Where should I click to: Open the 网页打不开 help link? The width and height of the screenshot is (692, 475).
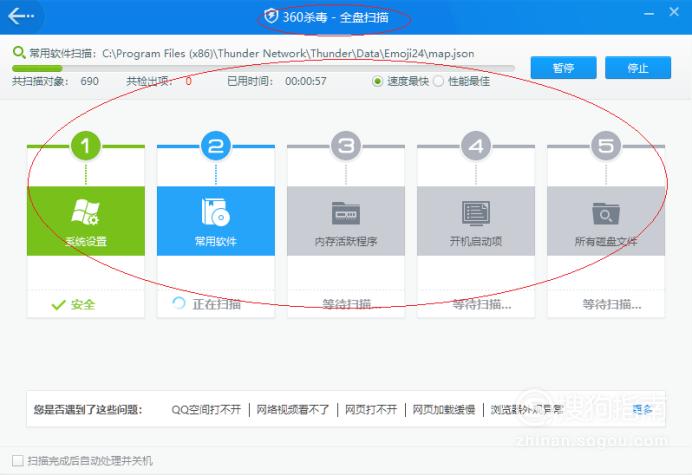point(371,410)
